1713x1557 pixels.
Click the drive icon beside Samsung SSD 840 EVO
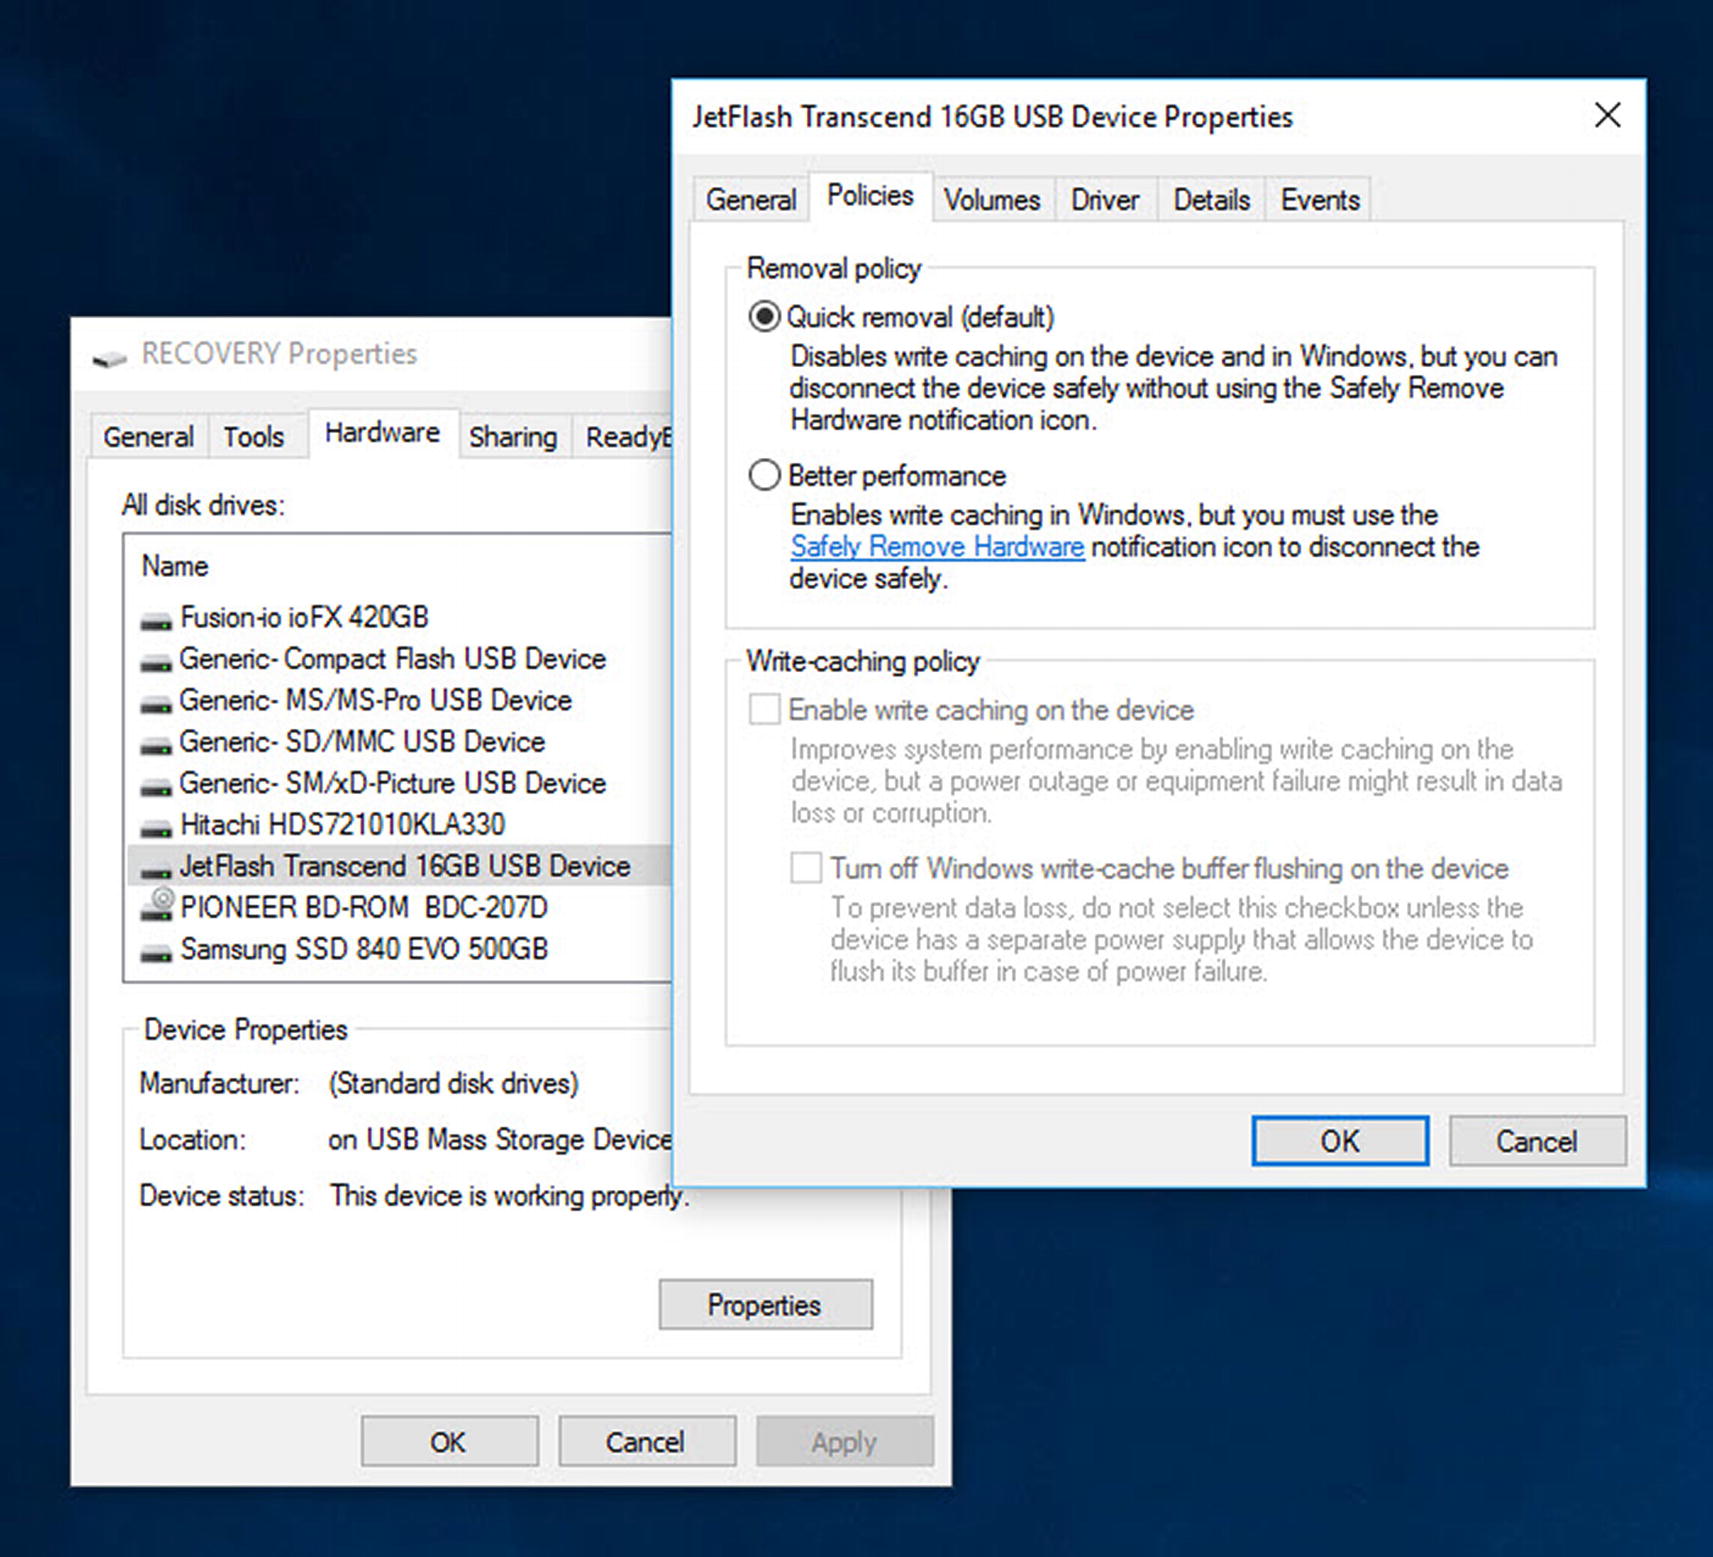click(156, 953)
